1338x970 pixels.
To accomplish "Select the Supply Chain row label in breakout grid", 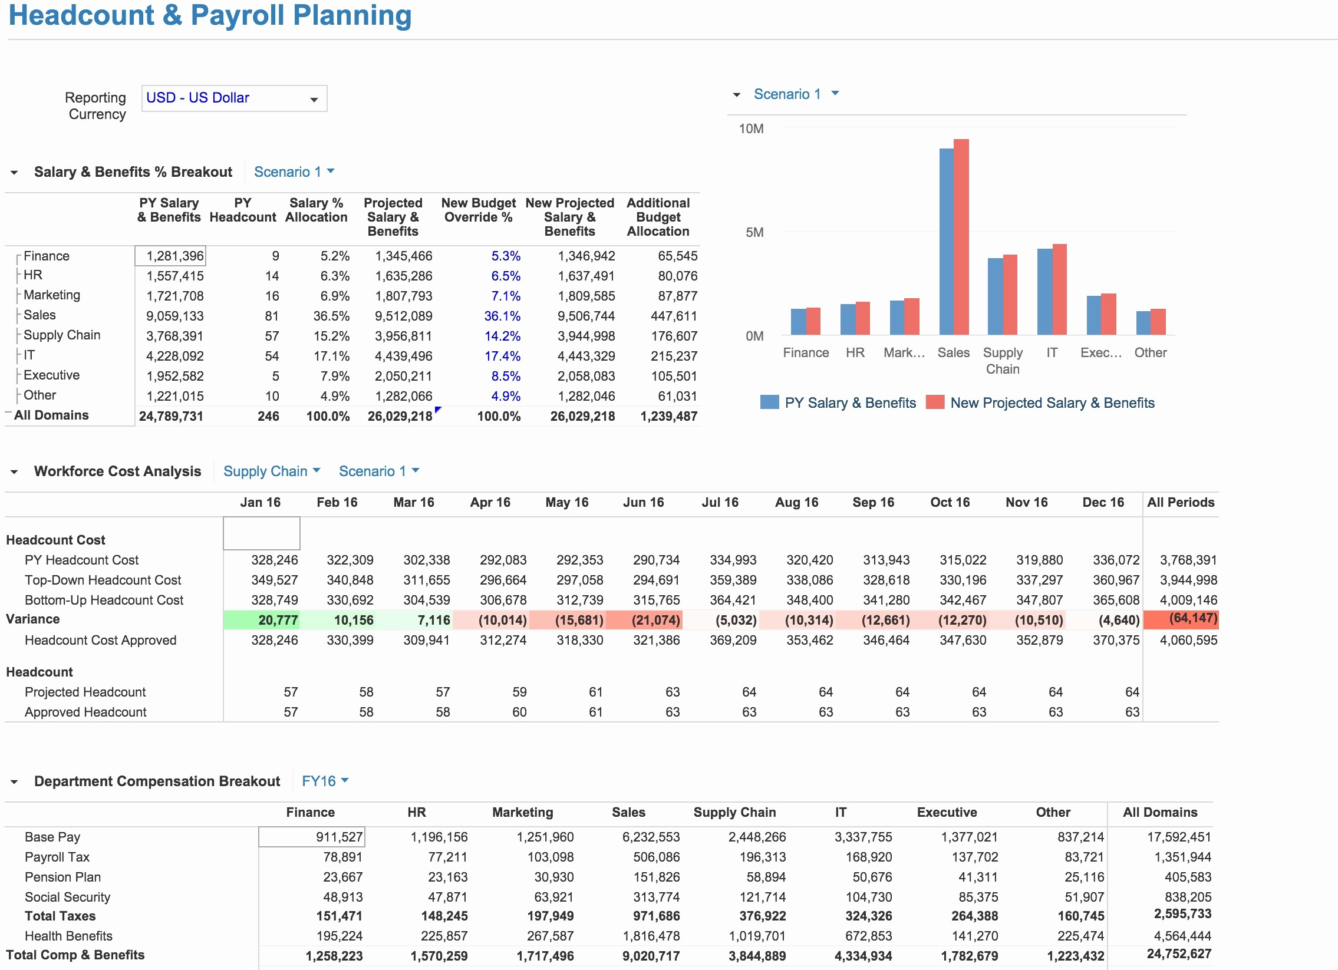I will tap(61, 334).
